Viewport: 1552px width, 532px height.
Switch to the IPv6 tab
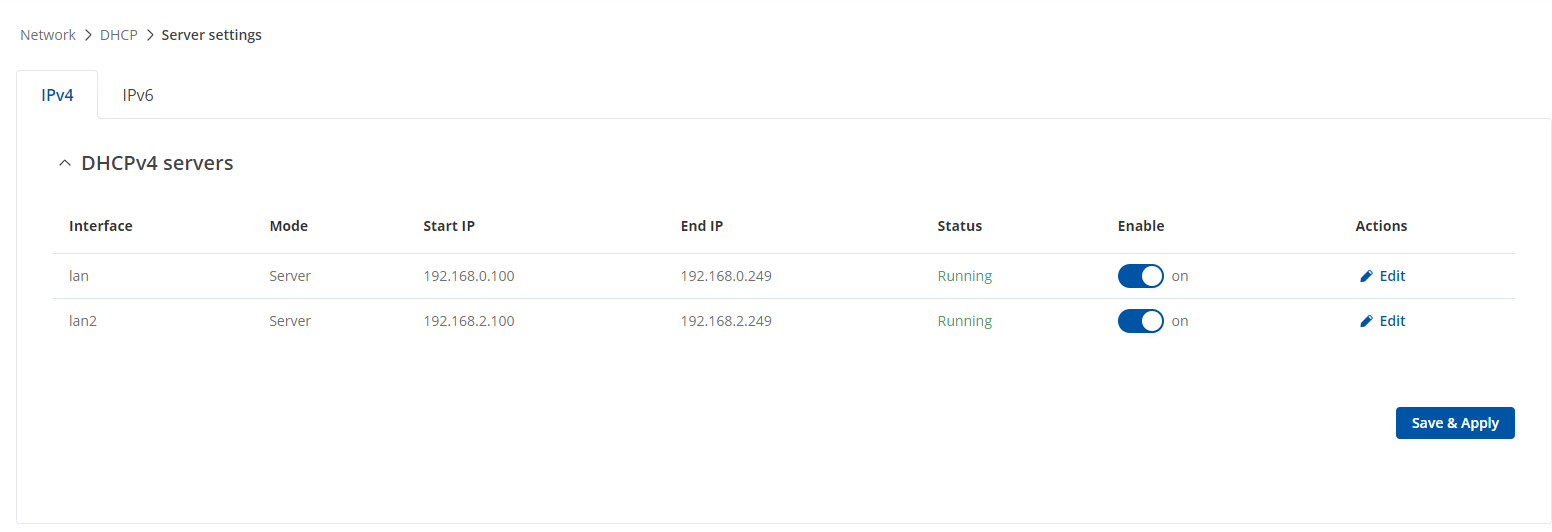138,96
